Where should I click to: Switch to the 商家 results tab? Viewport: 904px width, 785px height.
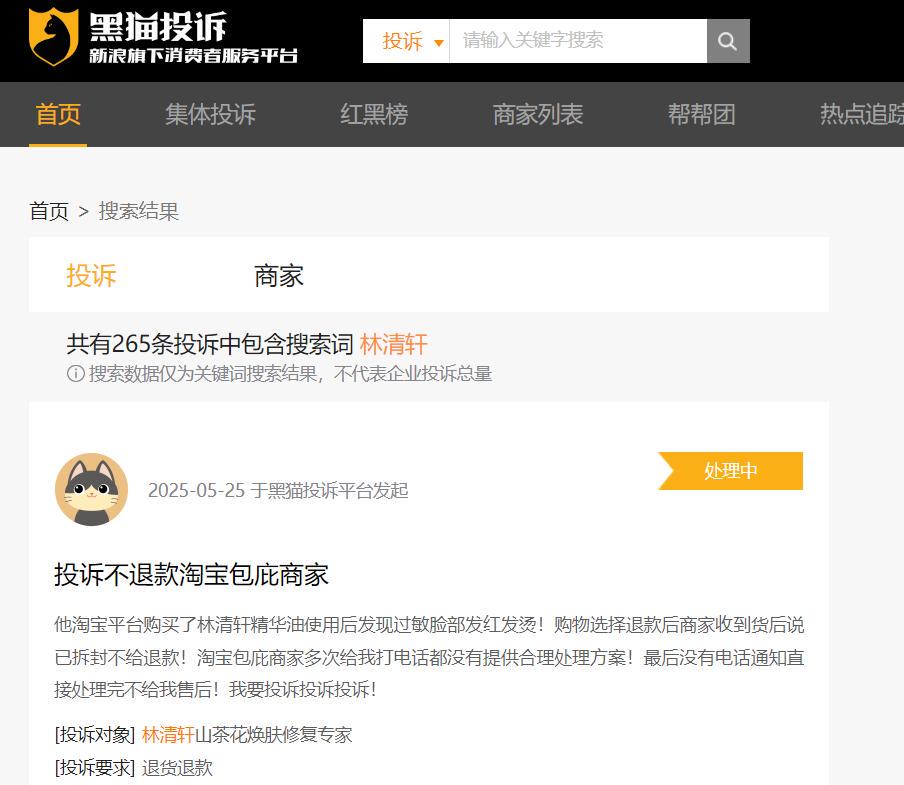coord(279,275)
